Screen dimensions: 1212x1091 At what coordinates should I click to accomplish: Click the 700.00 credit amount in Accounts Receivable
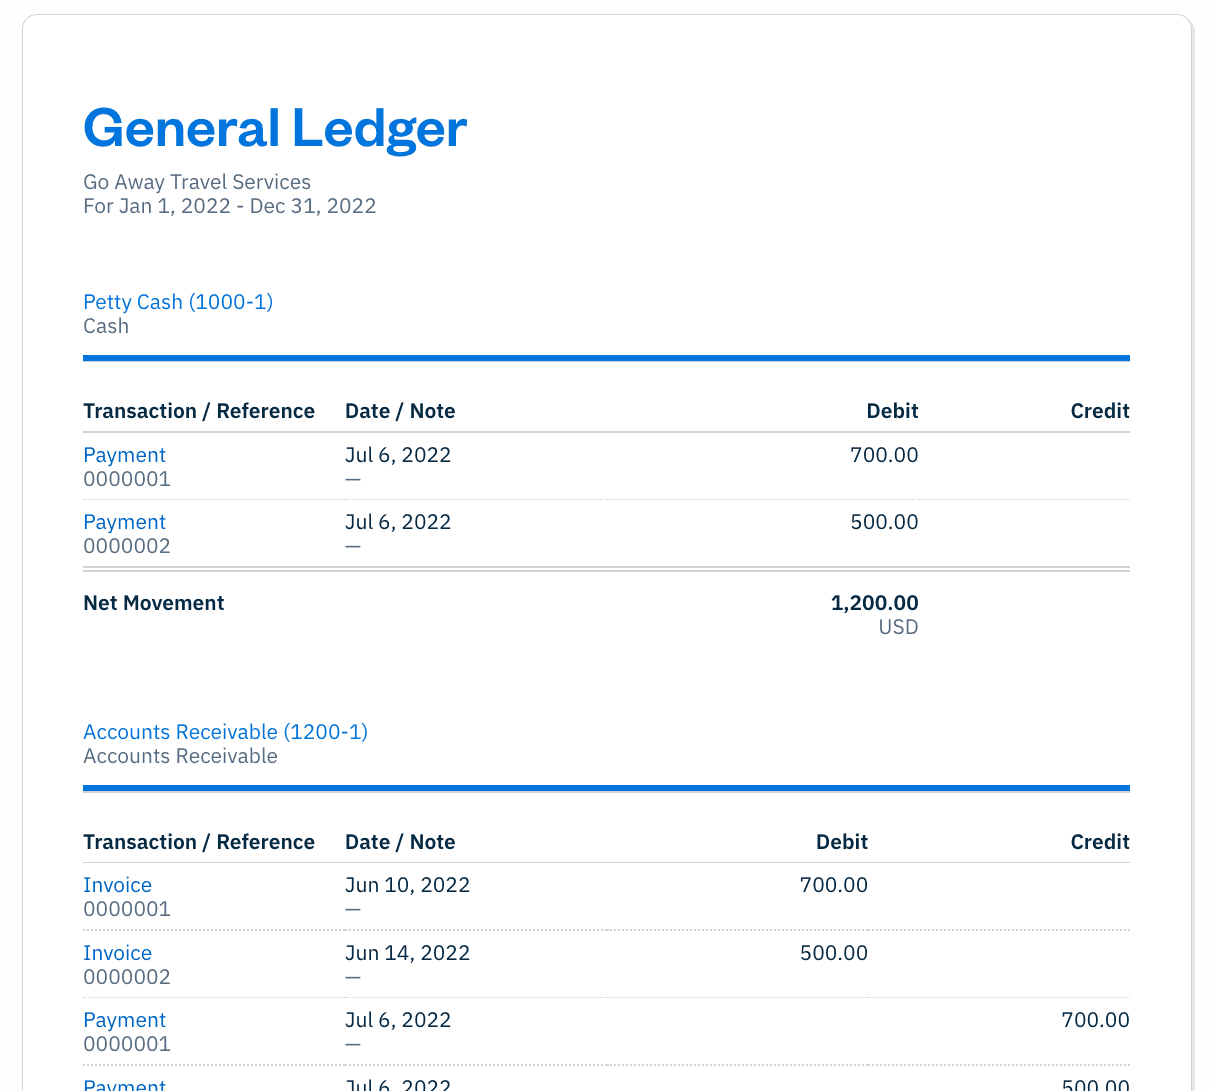[x=1095, y=1020]
